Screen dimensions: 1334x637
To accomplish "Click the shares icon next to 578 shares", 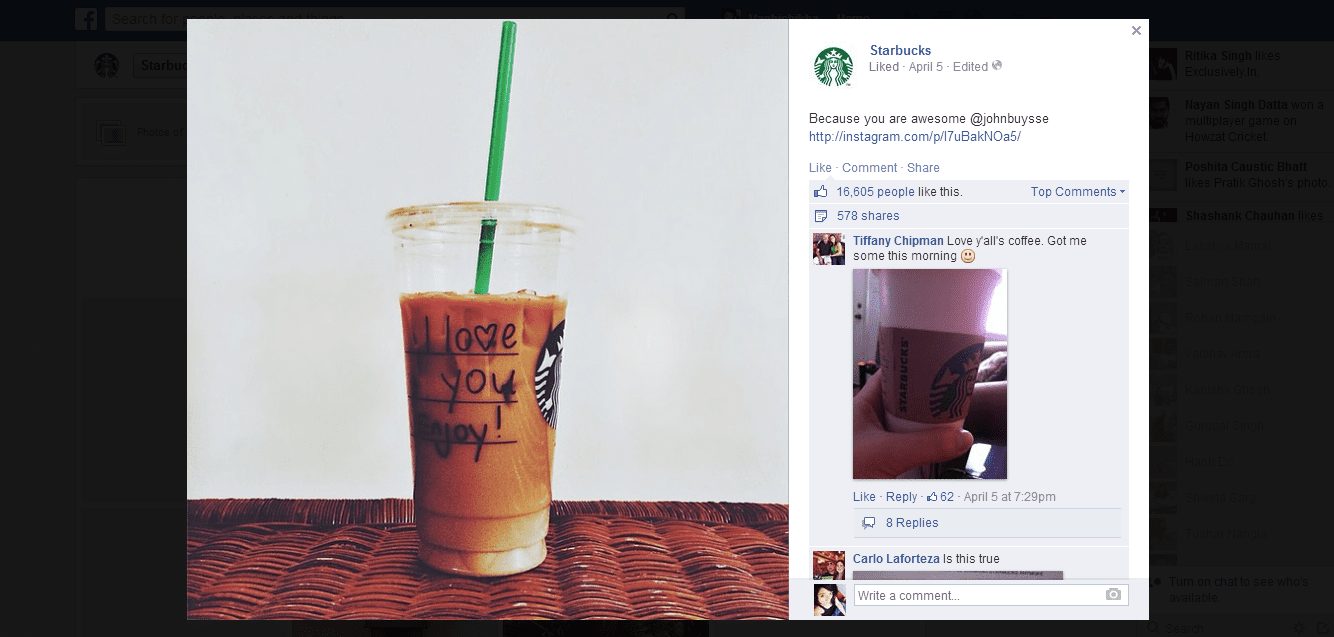I will click(x=821, y=216).
